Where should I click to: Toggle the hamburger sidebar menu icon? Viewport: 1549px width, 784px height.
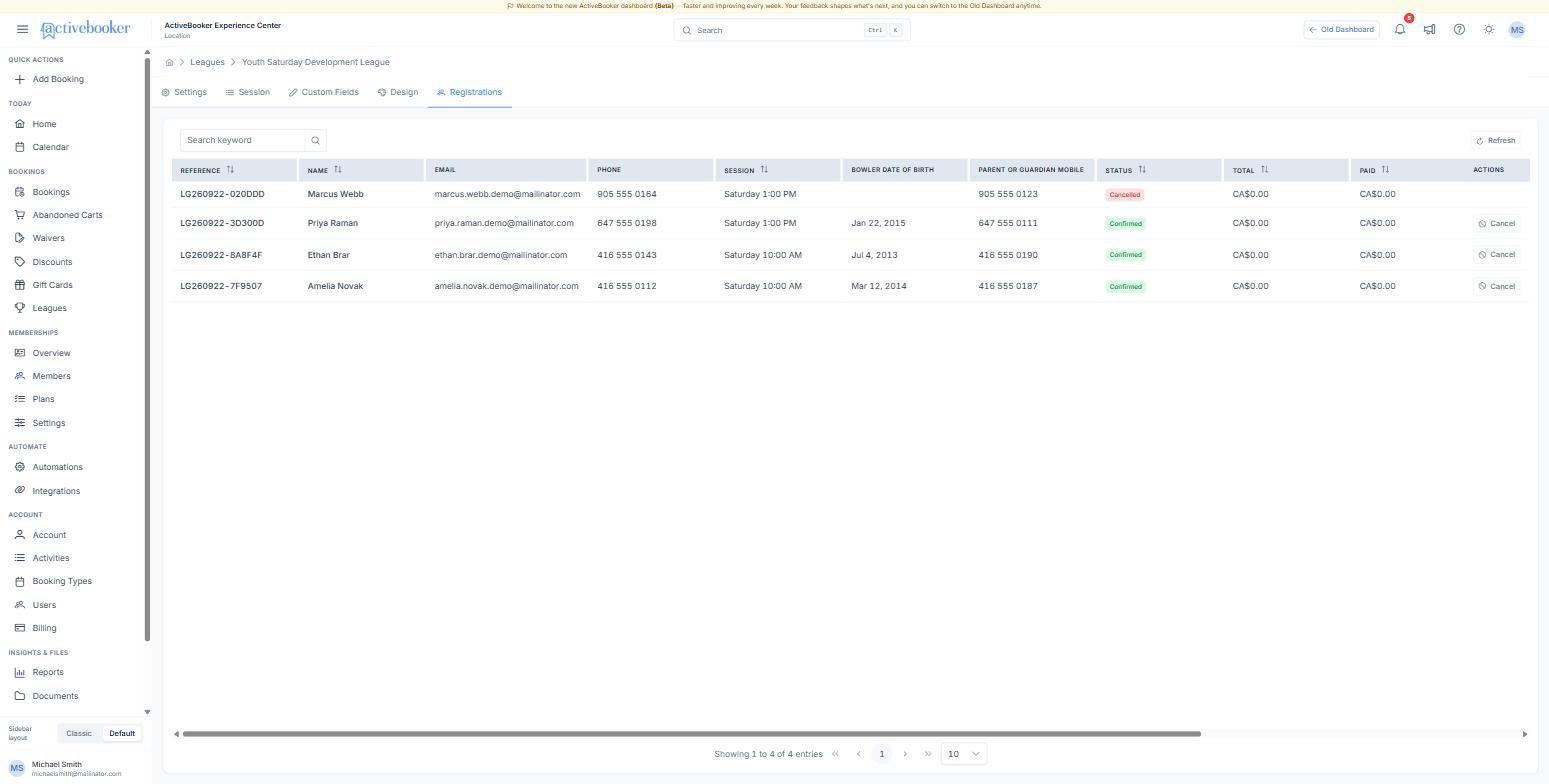[22, 29]
